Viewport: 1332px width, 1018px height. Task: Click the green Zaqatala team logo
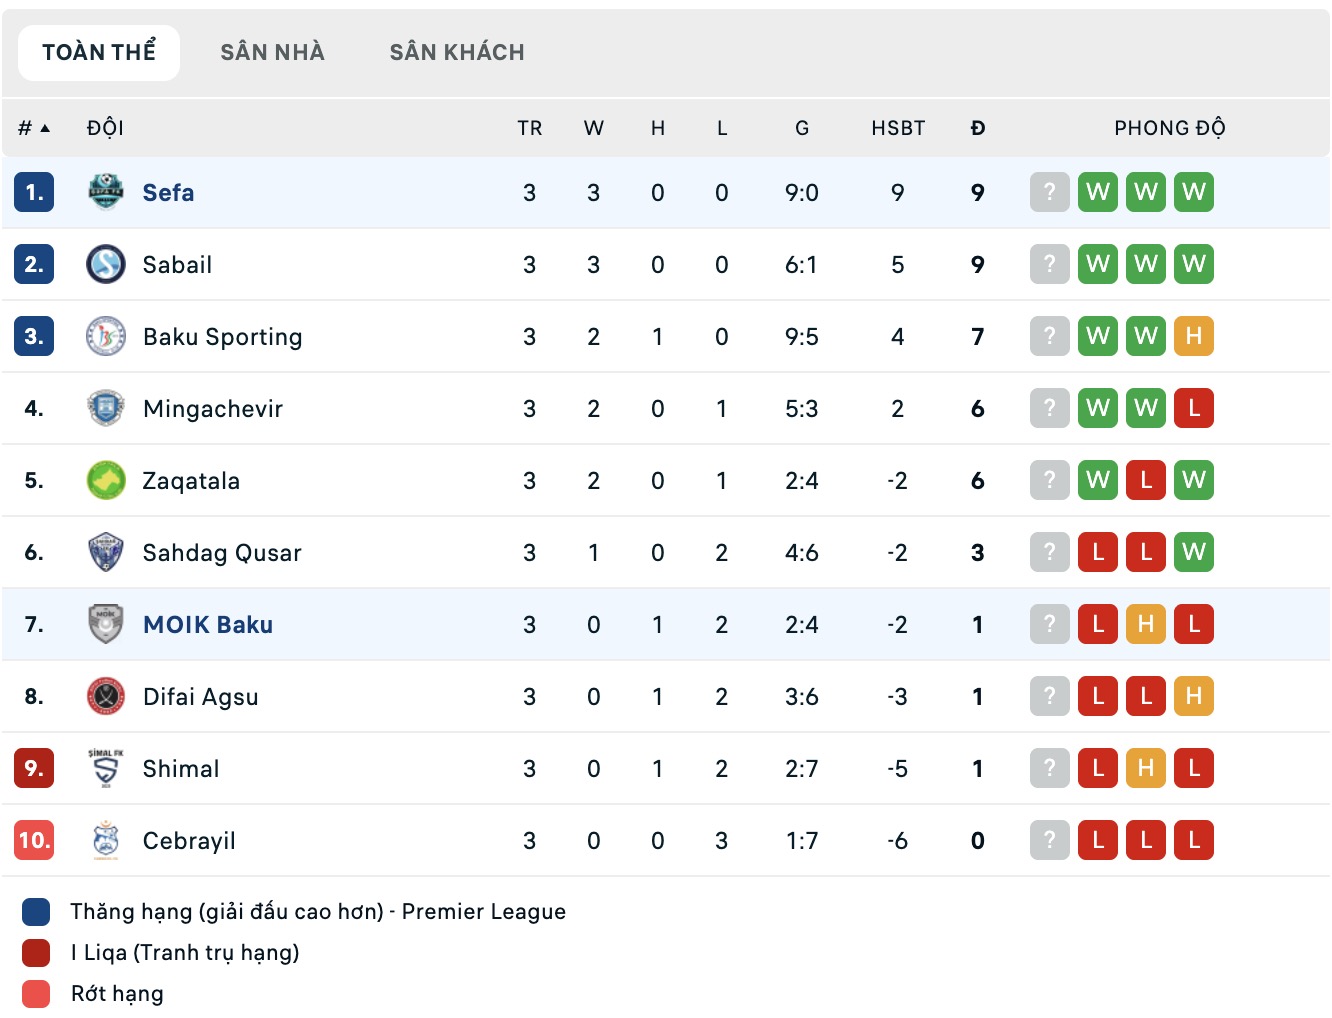(x=105, y=480)
